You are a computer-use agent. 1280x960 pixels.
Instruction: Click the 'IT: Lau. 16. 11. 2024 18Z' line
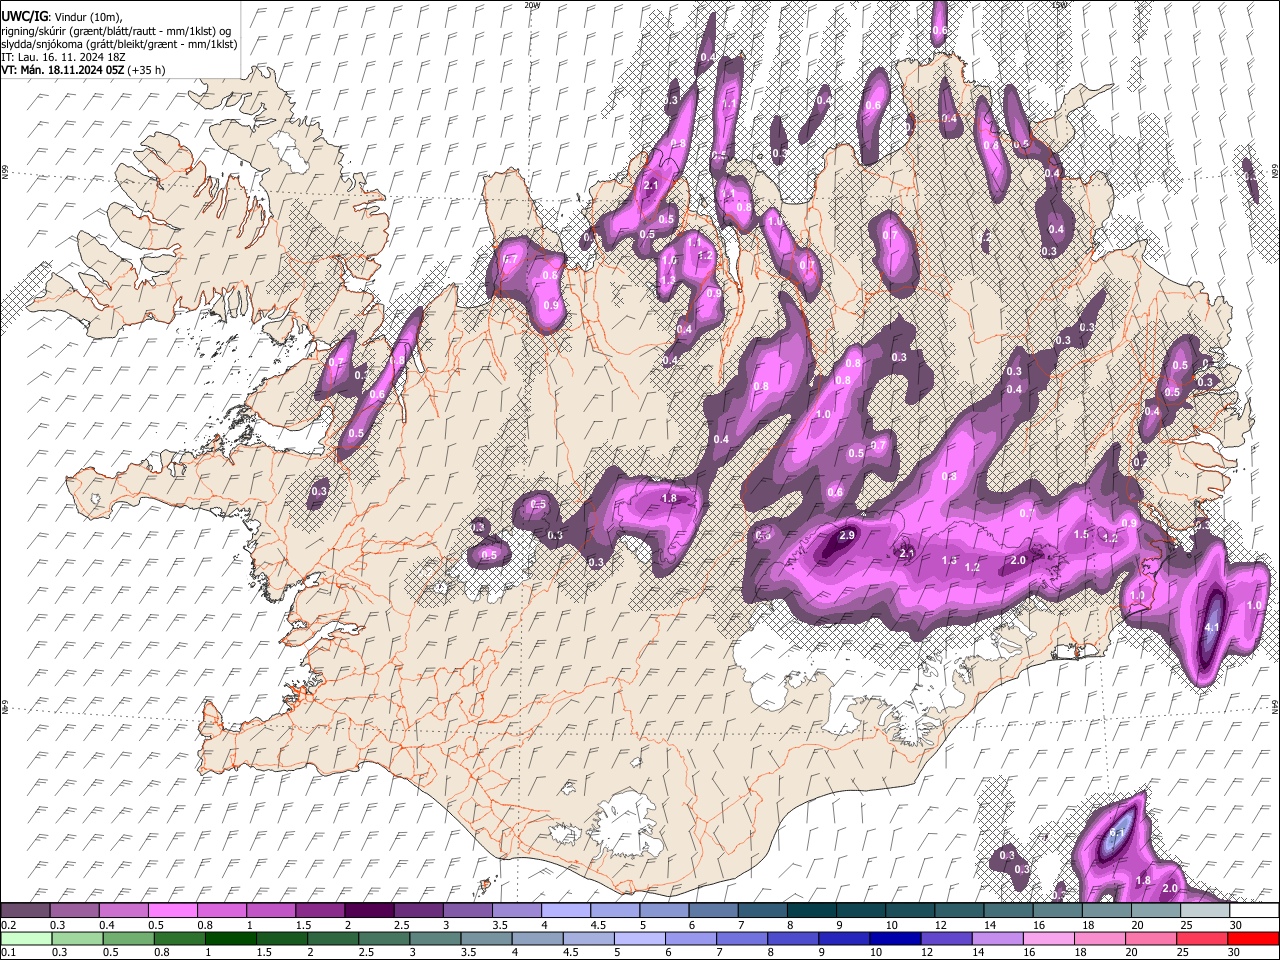coord(64,57)
